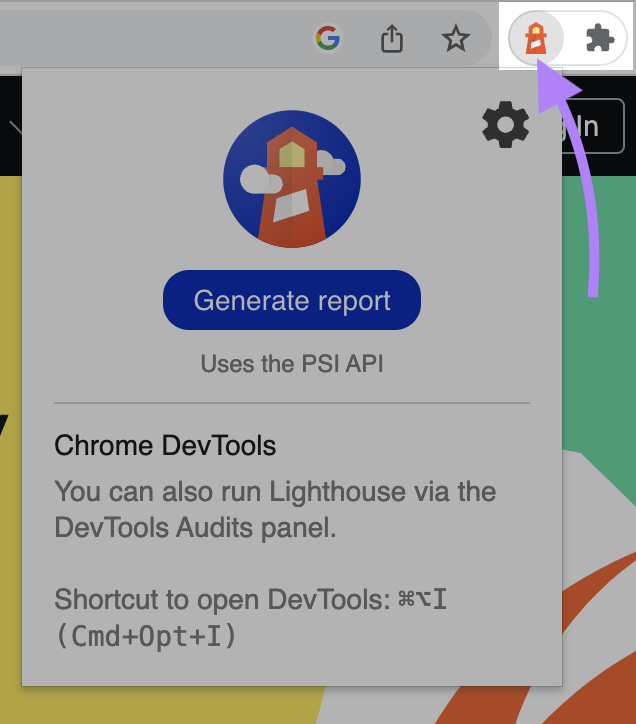The width and height of the screenshot is (636, 724).
Task: Click the (Cmd+Opt+I) shortcut text
Action: (x=146, y=636)
